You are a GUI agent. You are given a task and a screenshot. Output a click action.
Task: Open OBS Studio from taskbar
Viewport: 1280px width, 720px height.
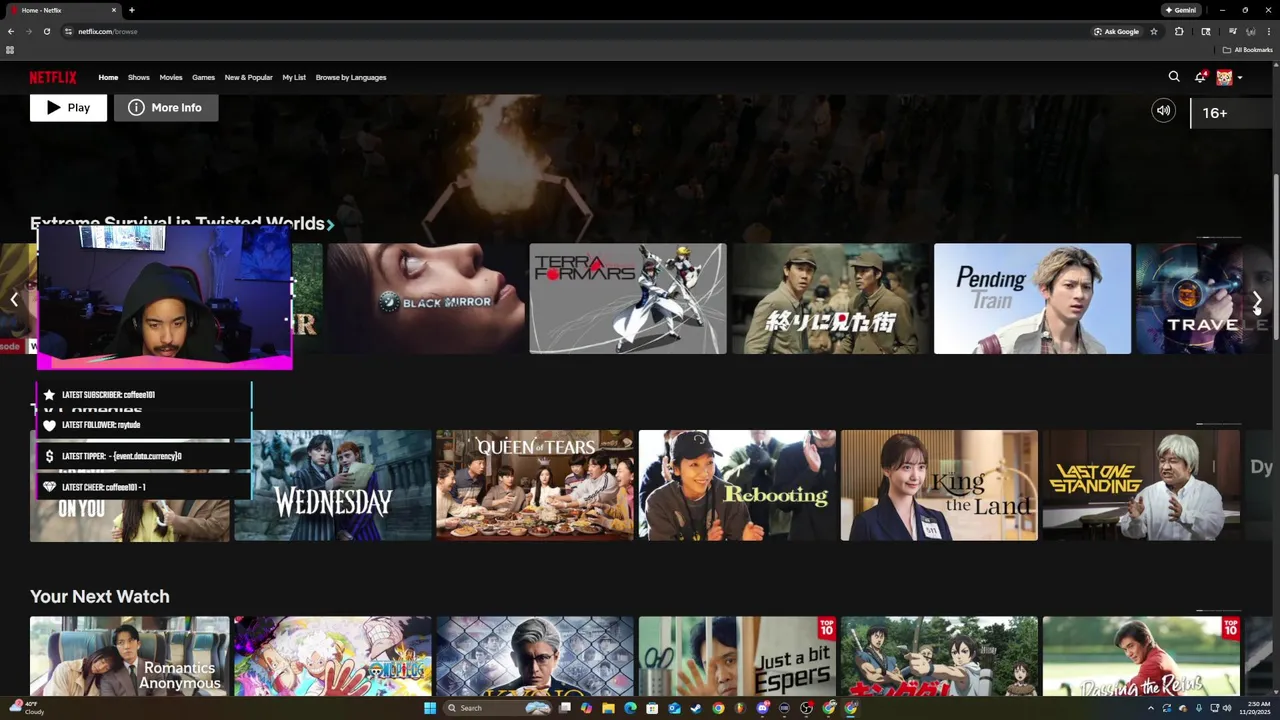pyautogui.click(x=807, y=708)
